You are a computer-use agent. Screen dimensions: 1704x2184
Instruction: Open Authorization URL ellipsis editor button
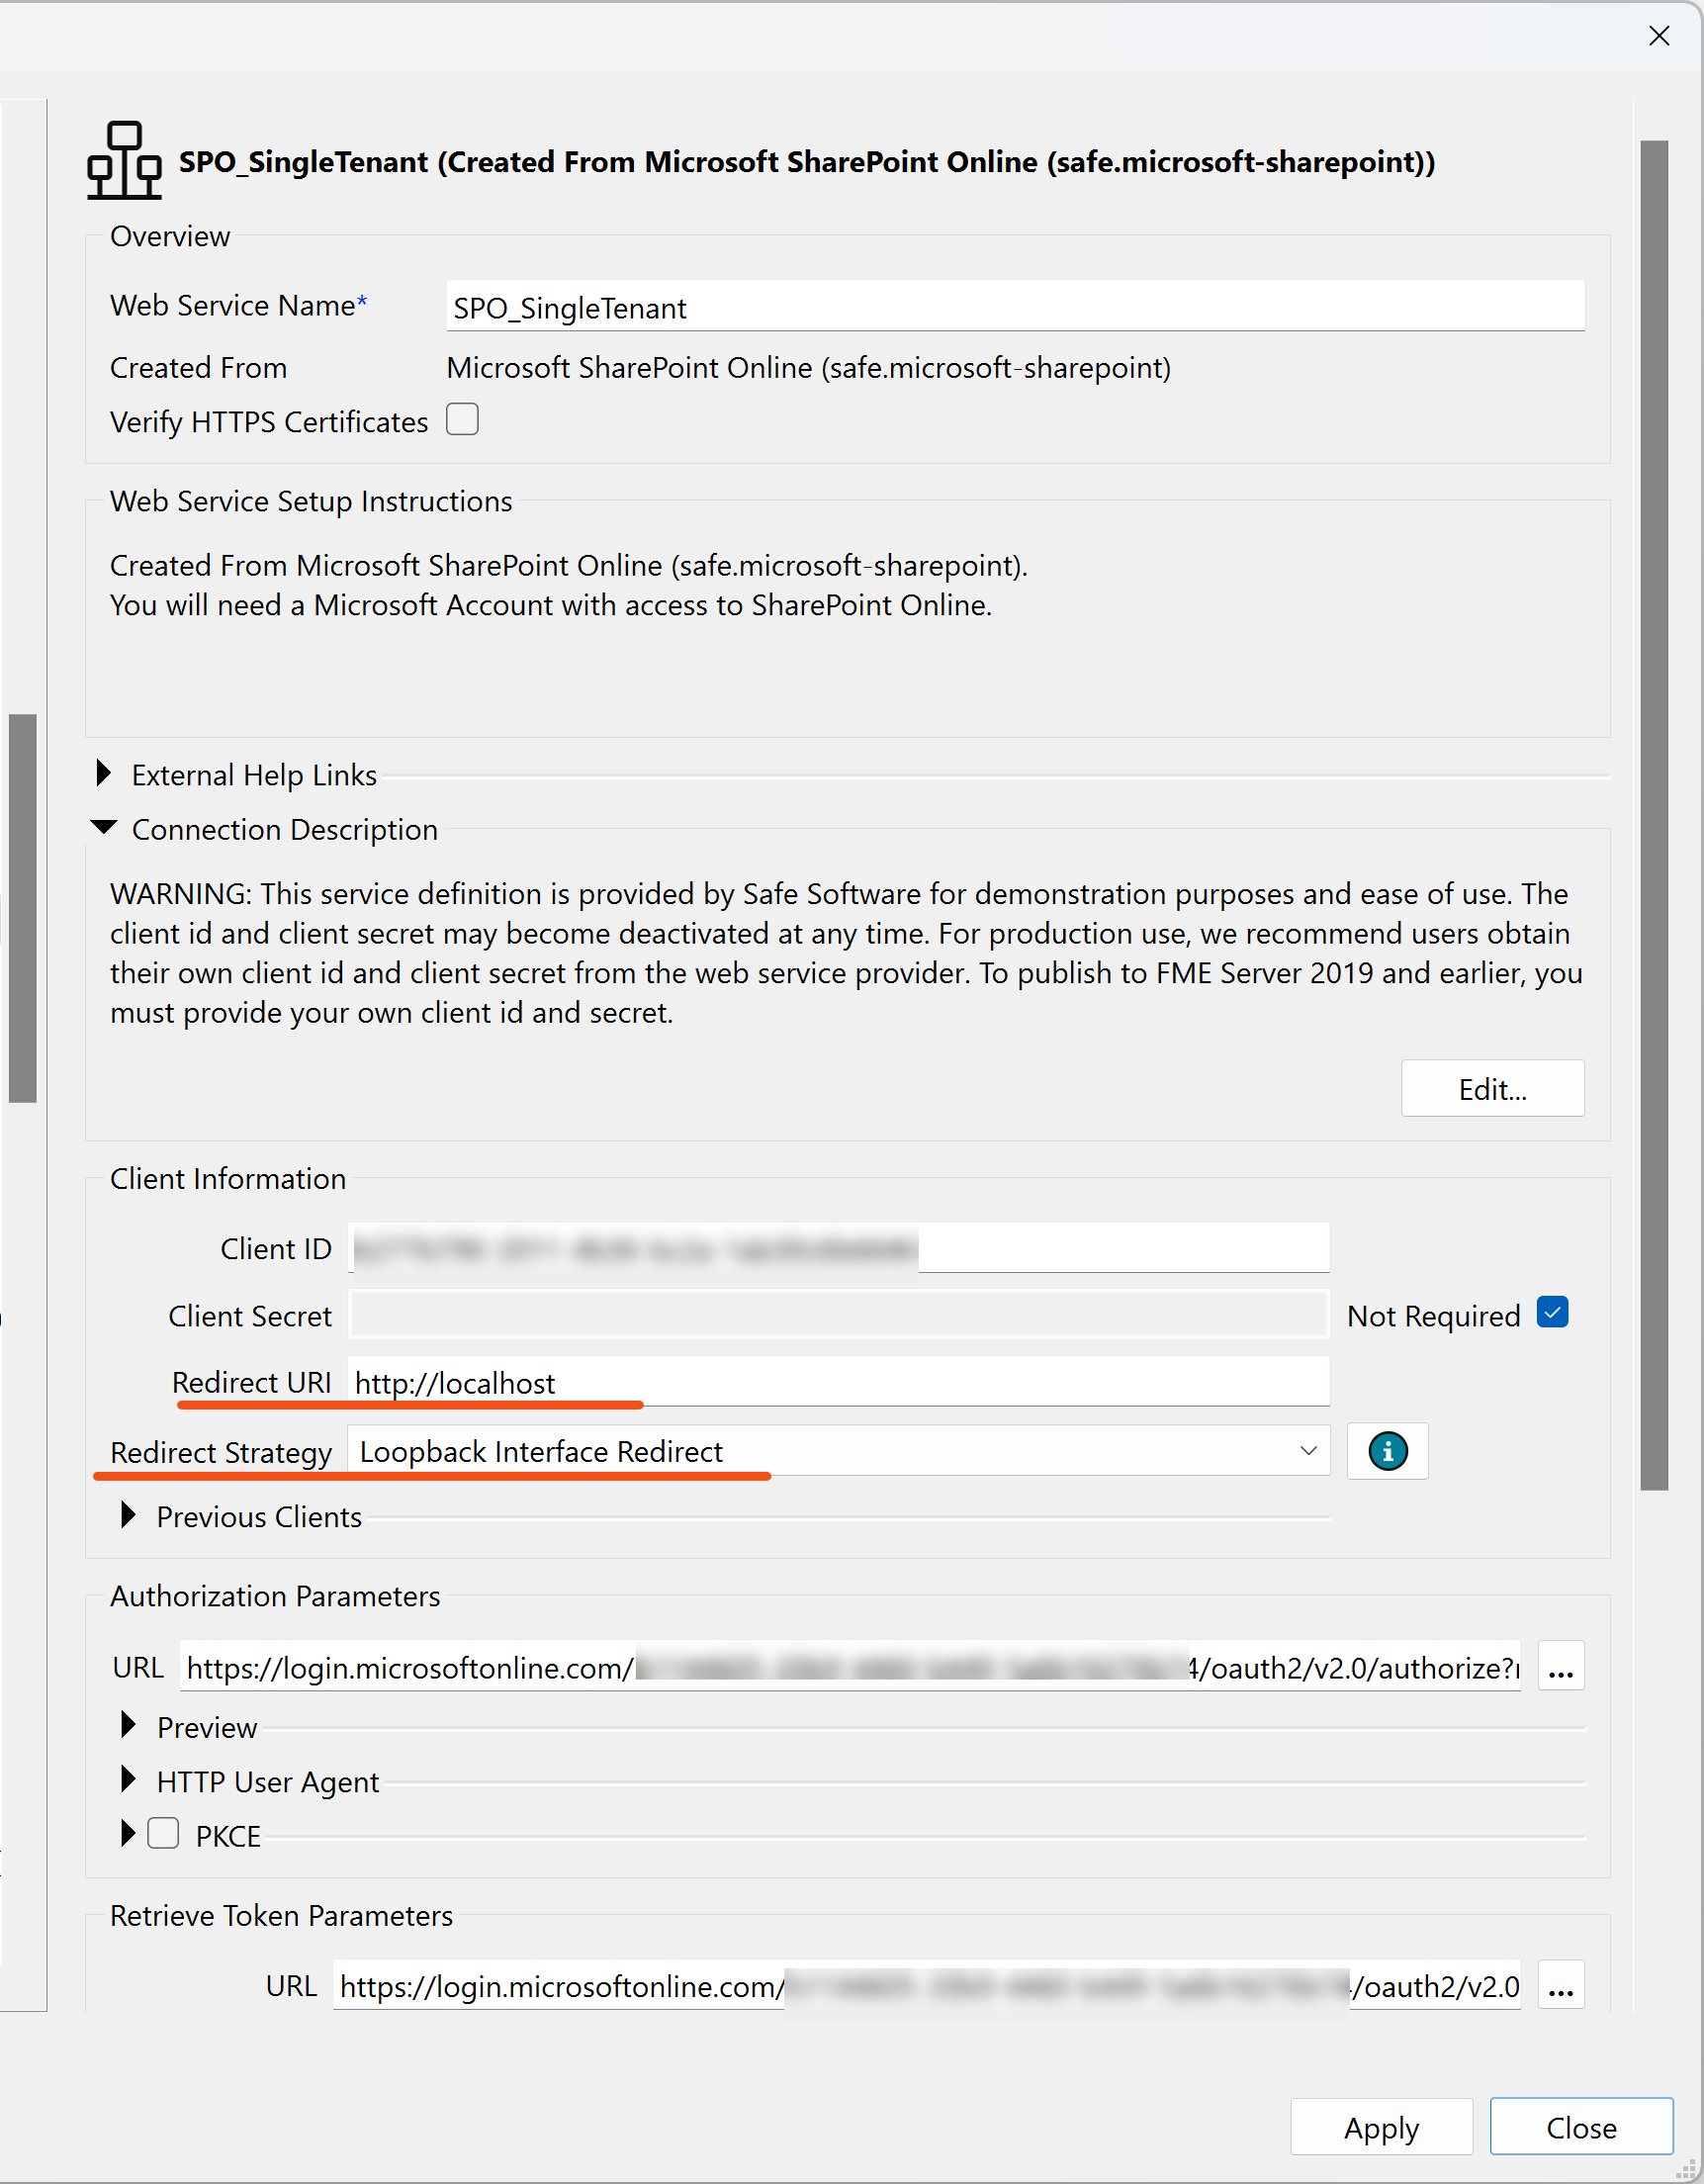[x=1561, y=1666]
